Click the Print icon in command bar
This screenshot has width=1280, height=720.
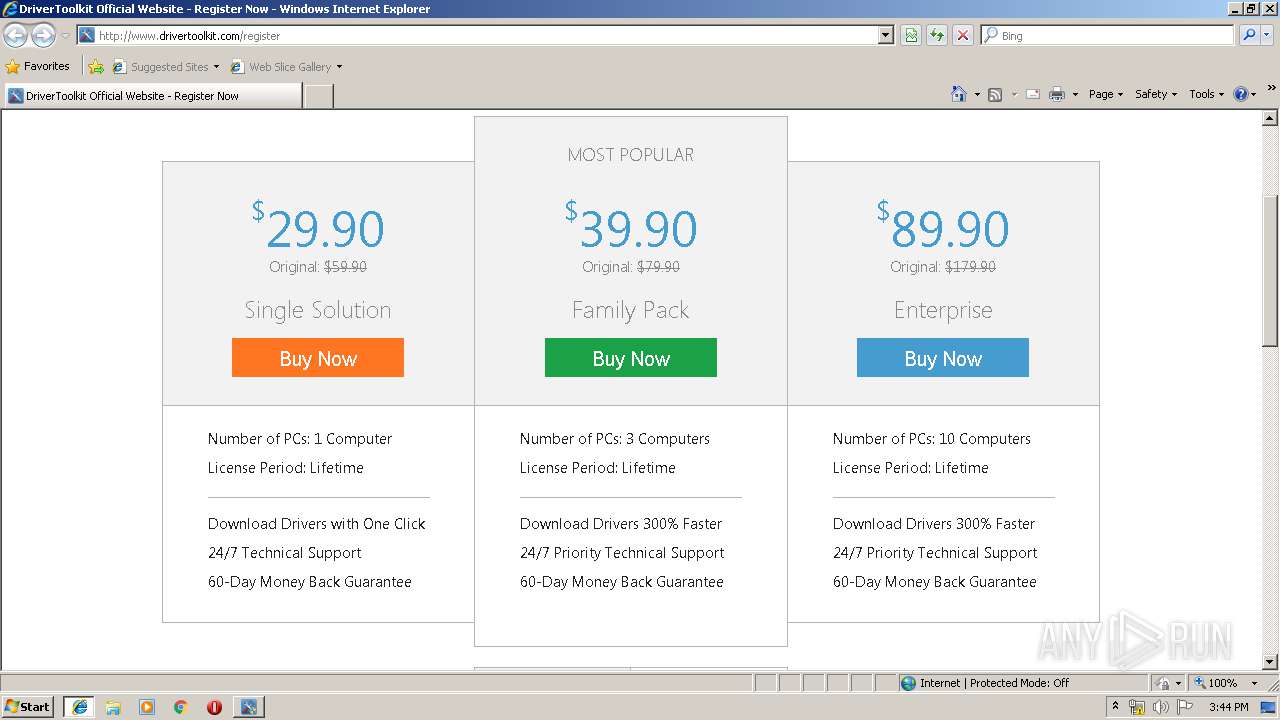click(1057, 94)
